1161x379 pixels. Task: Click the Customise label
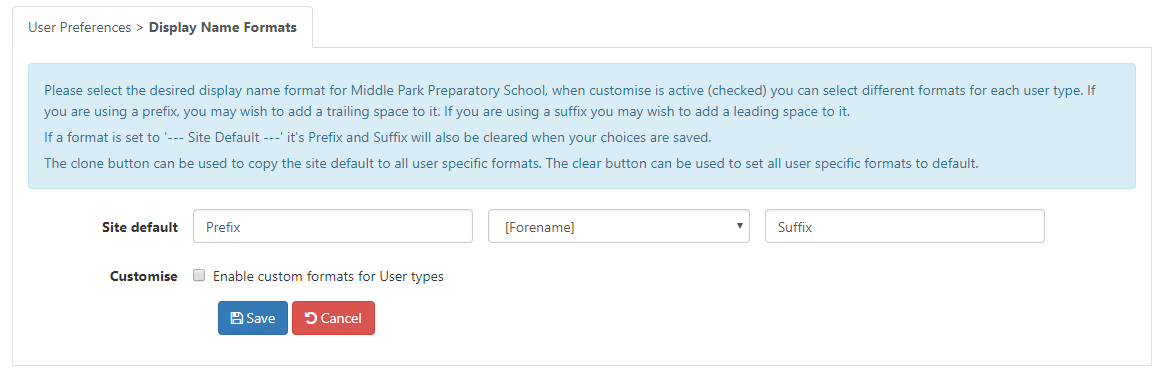pyautogui.click(x=144, y=276)
